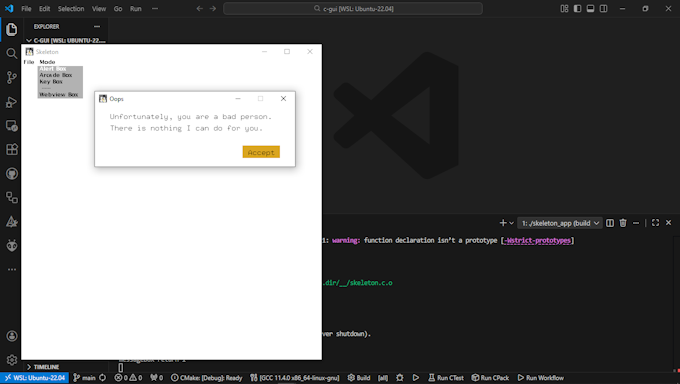Open the GitHub view in activity bar
This screenshot has width=680, height=384.
(12, 174)
